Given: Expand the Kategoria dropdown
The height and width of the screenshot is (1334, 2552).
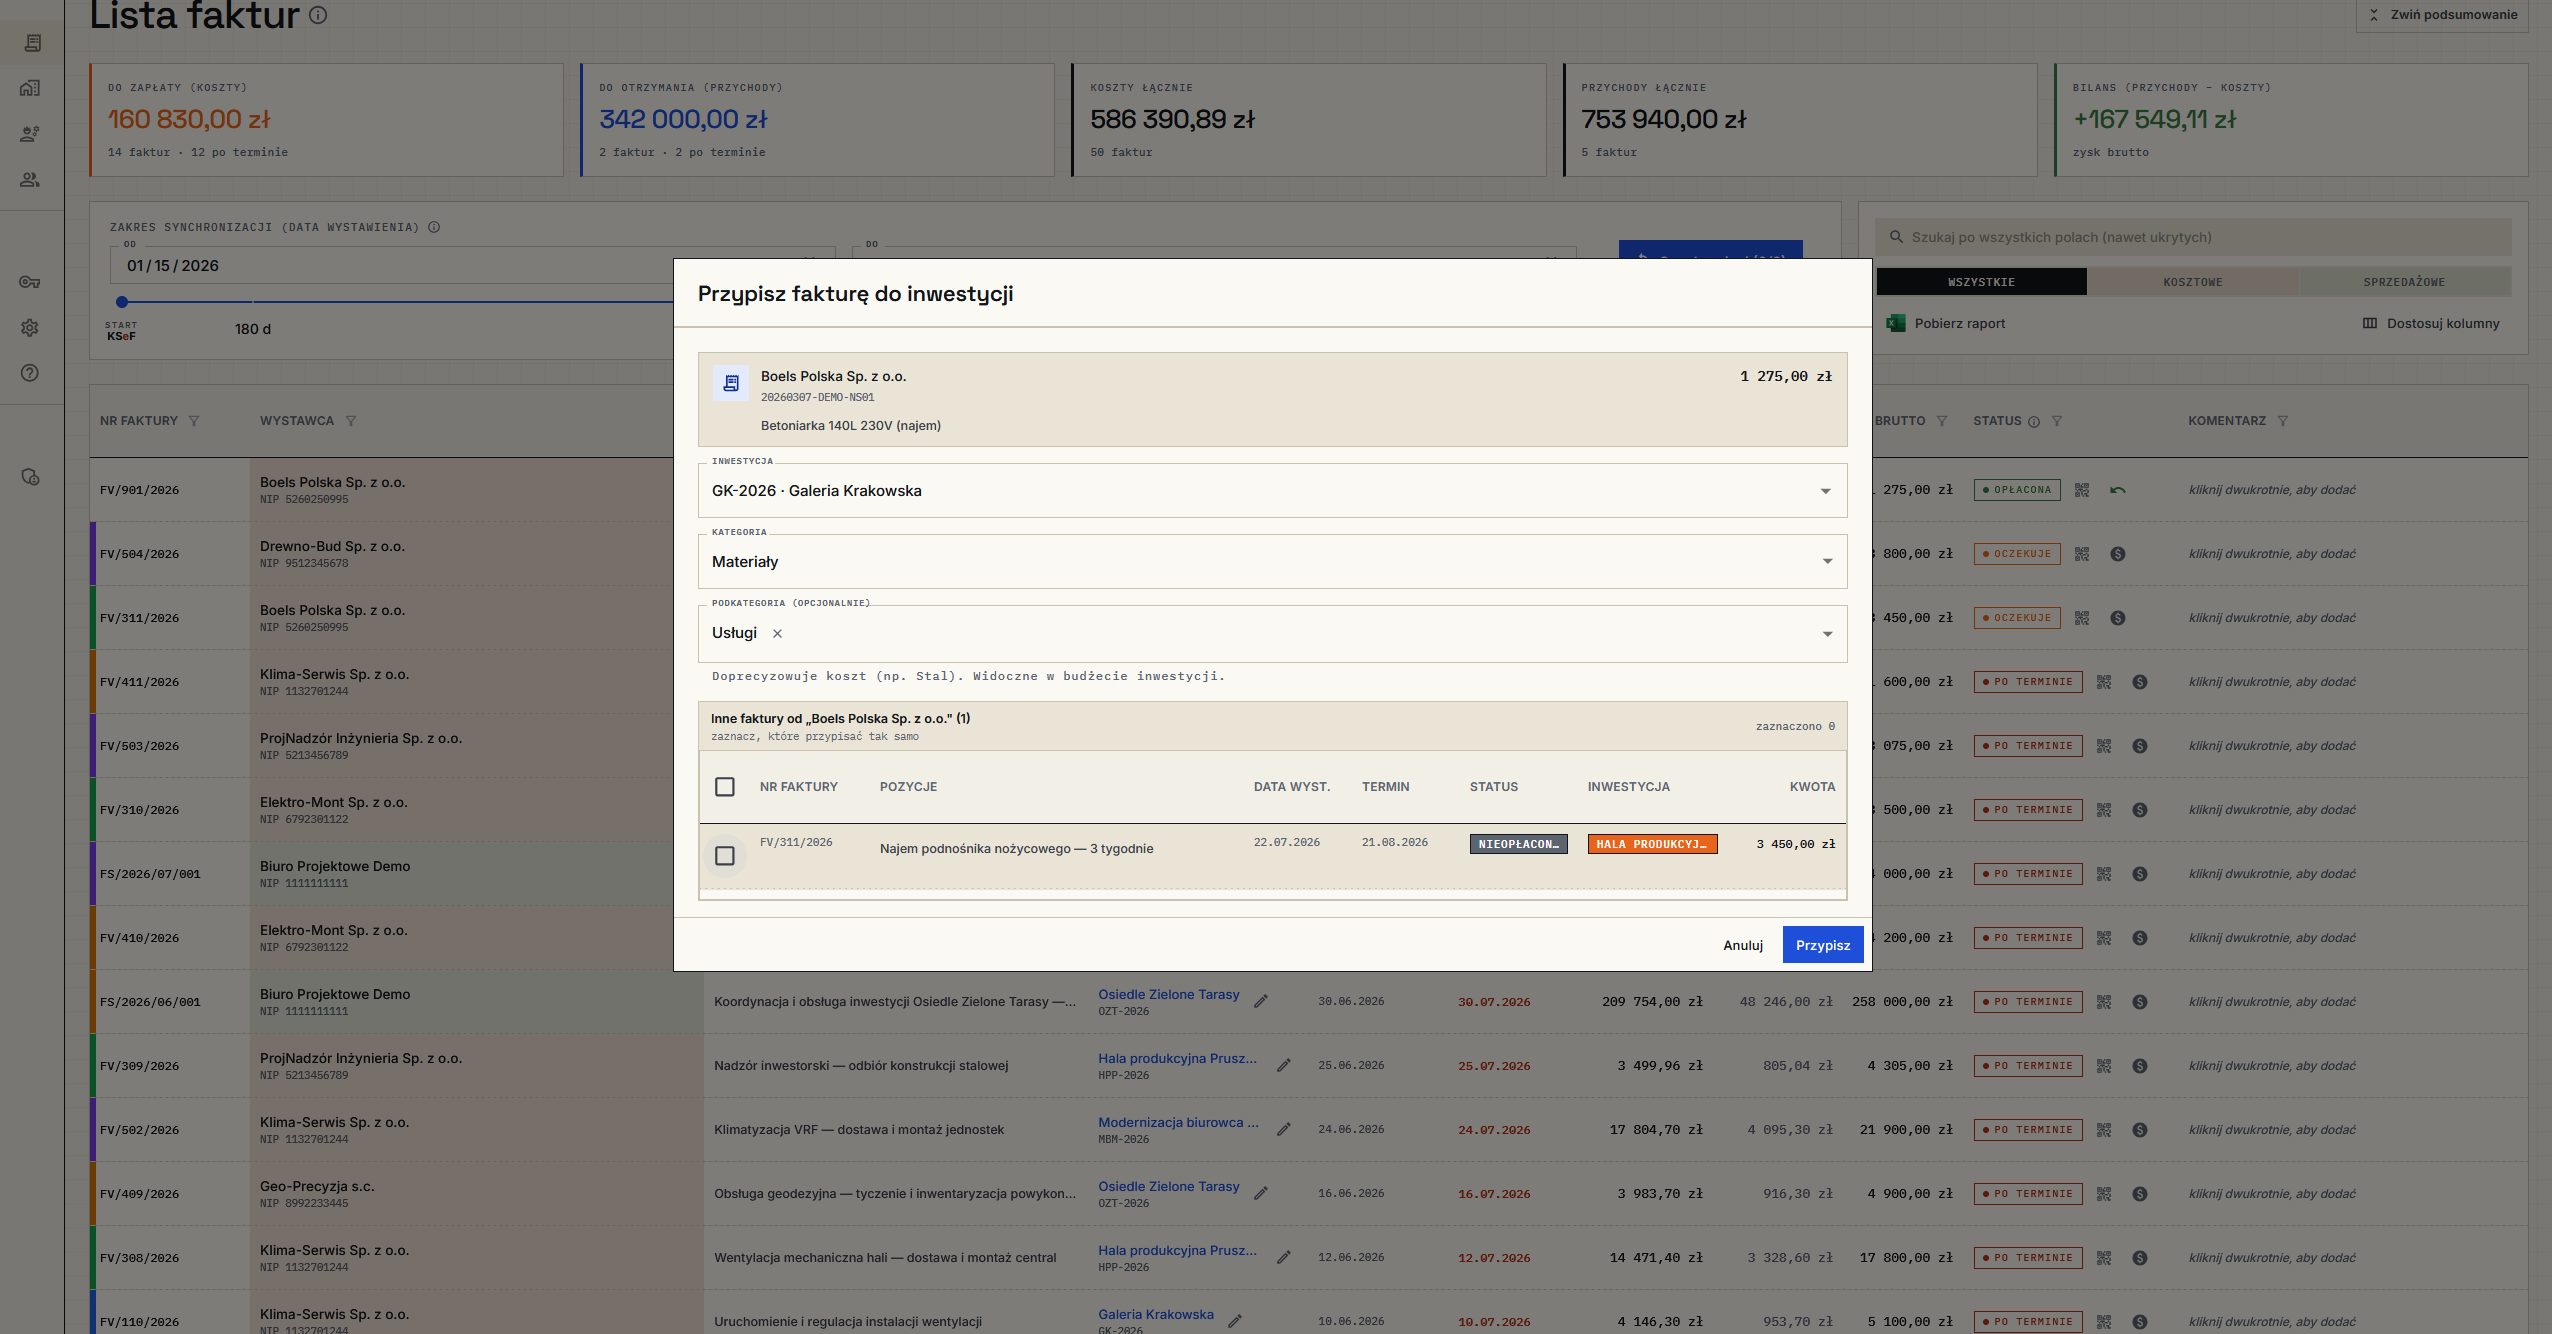Looking at the screenshot, I should (x=1272, y=562).
